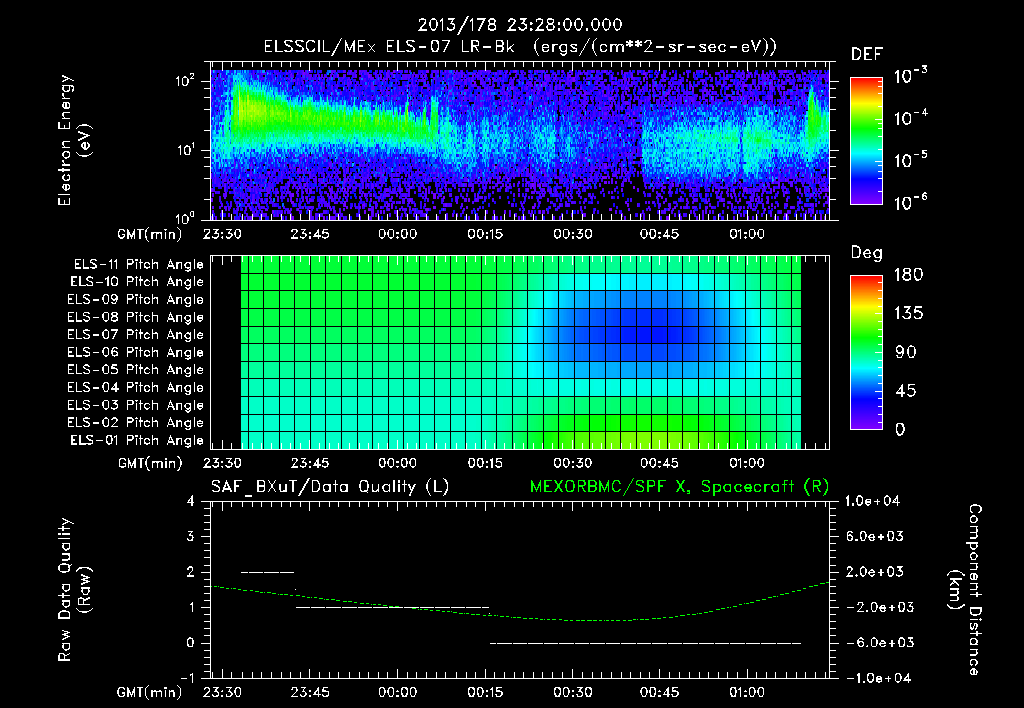
Task: Click the plot title "2013/178 23:28:00.000"
Action: 520,25
